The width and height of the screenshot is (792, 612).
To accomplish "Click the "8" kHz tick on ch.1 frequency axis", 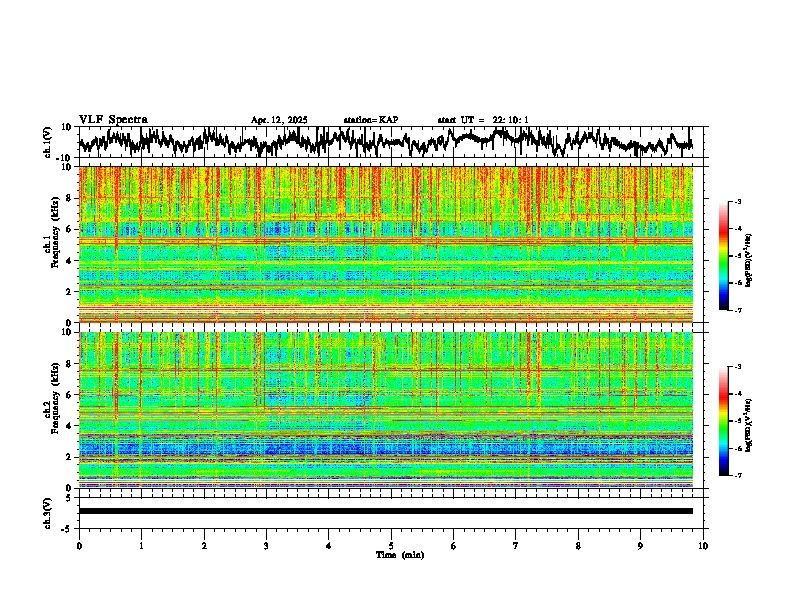I will 70,198.
